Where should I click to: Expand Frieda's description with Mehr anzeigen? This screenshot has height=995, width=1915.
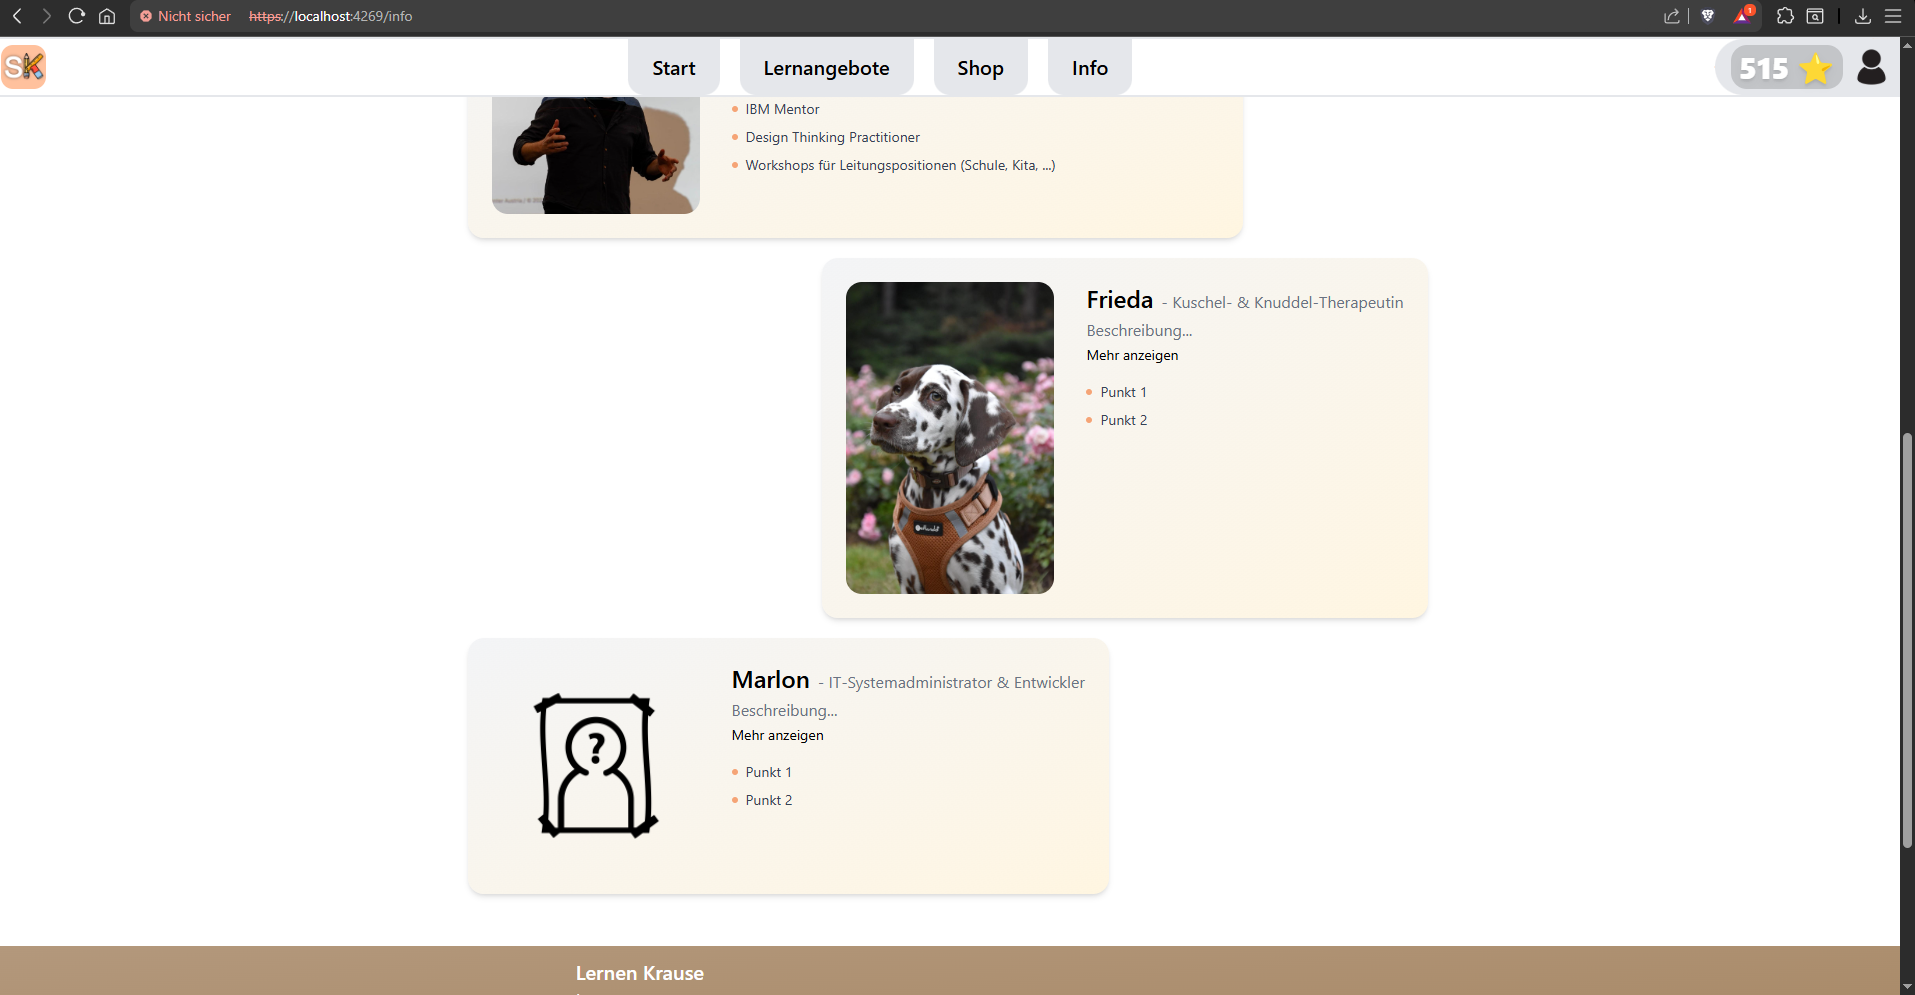1132,355
